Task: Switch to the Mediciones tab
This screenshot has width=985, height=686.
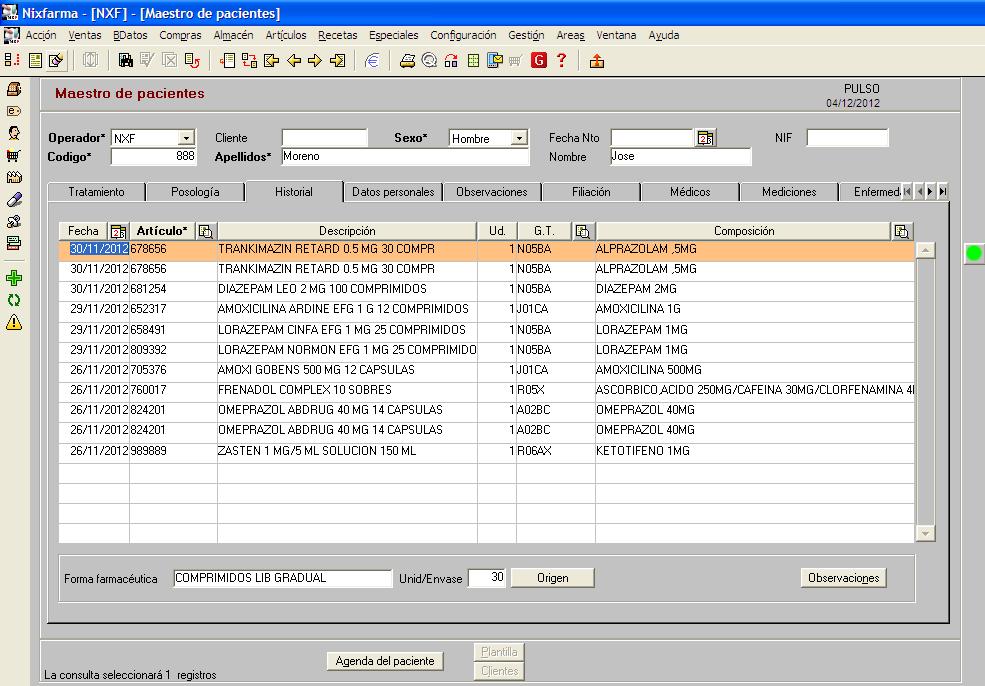Action: click(789, 192)
